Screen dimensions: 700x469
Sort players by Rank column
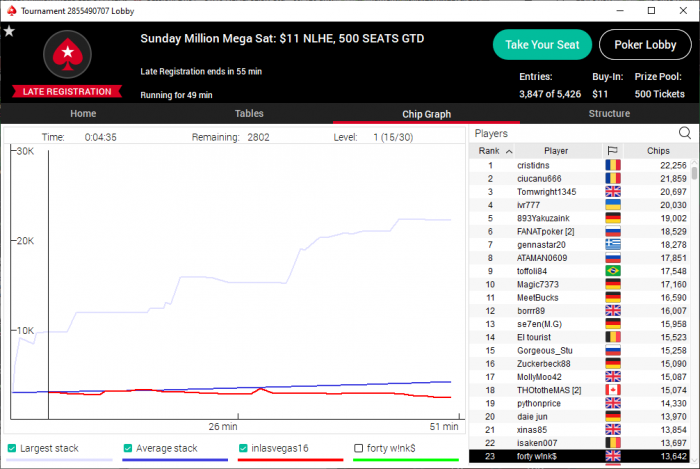(492, 151)
